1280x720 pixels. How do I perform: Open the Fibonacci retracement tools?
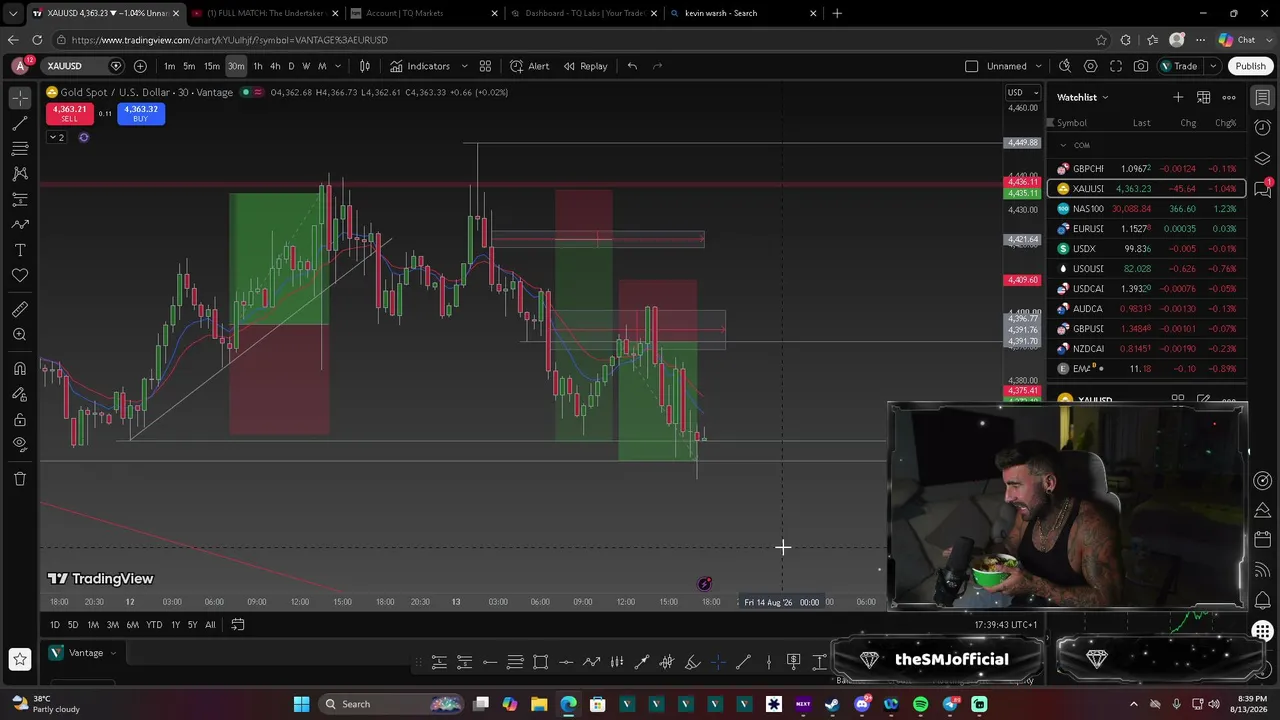[x=20, y=149]
